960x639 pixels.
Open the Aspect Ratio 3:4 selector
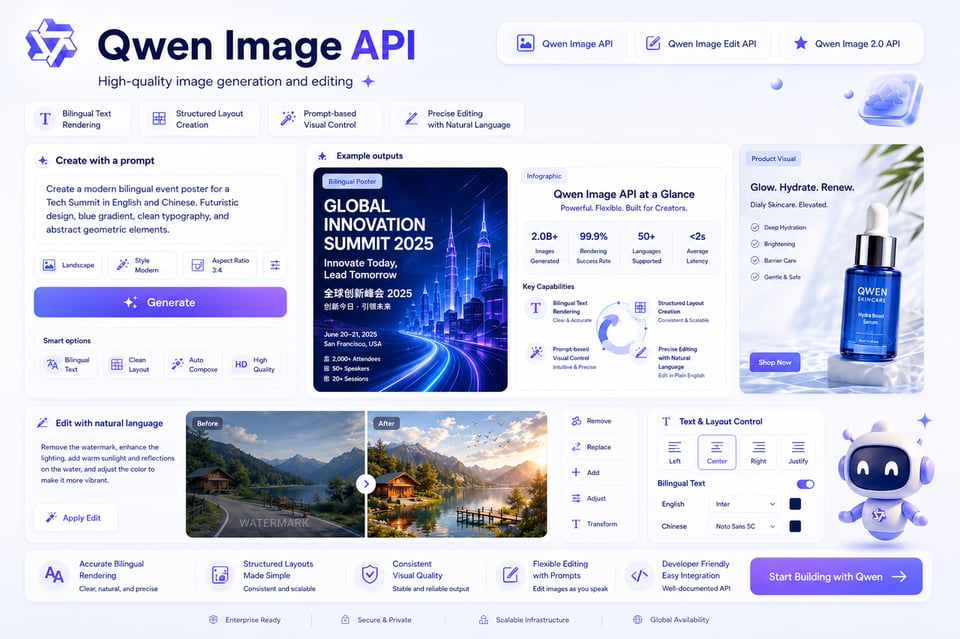tap(220, 265)
